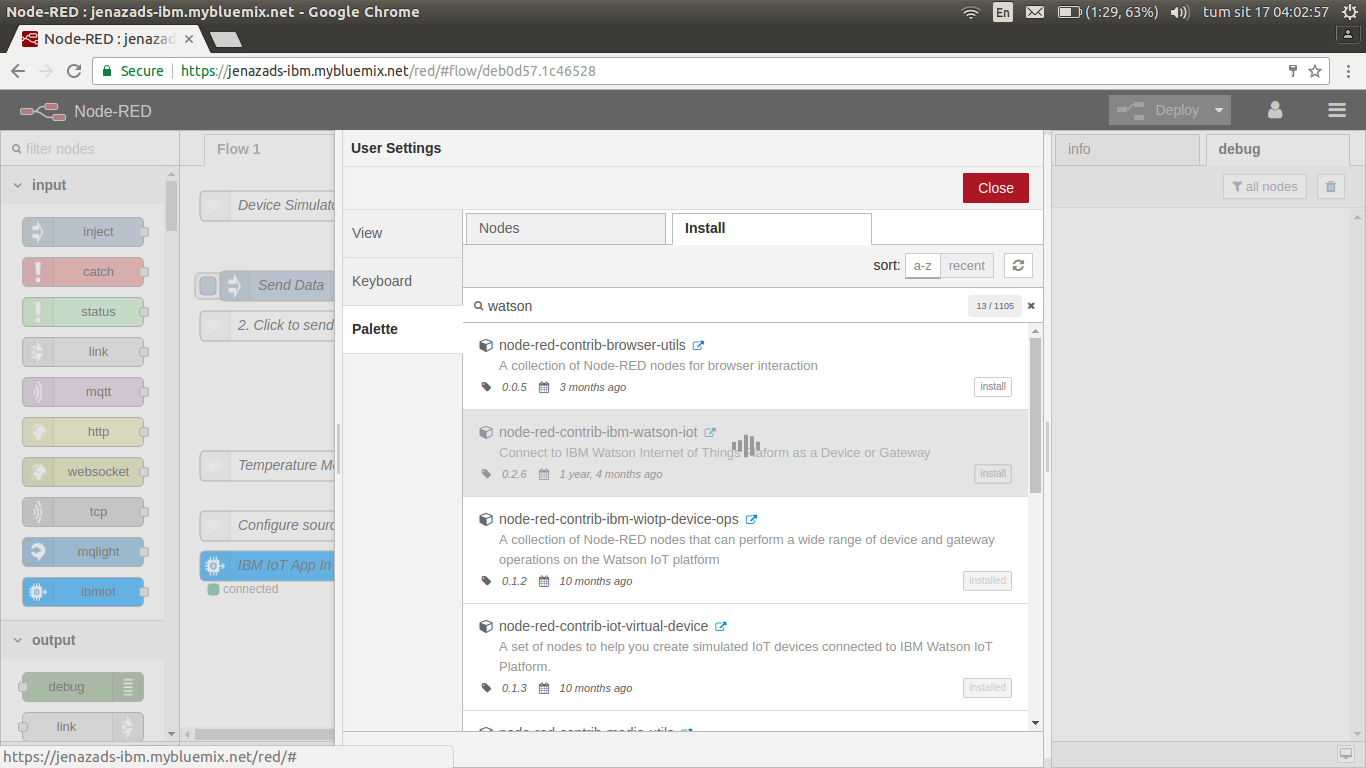Click the palette scrollbar thumb
The width and height of the screenshot is (1366, 768).
172,205
